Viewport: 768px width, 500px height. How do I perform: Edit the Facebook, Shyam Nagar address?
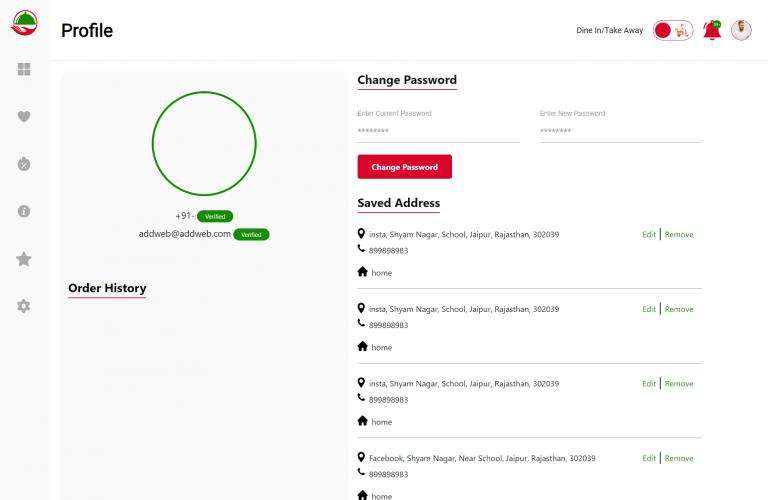click(649, 458)
